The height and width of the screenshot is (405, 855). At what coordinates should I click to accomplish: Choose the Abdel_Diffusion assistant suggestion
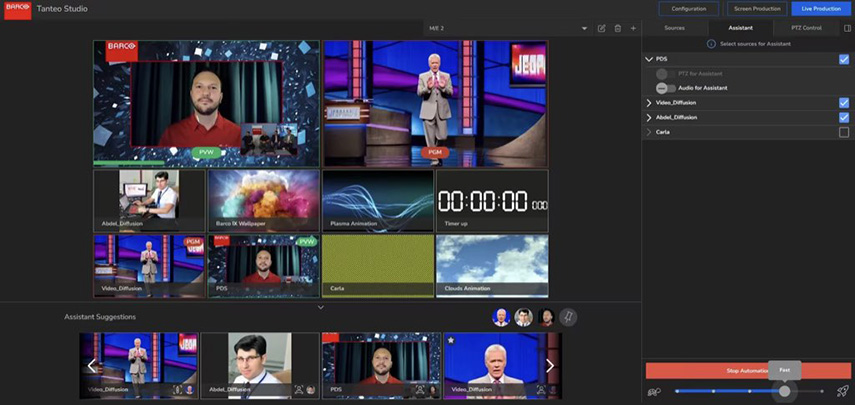point(260,366)
